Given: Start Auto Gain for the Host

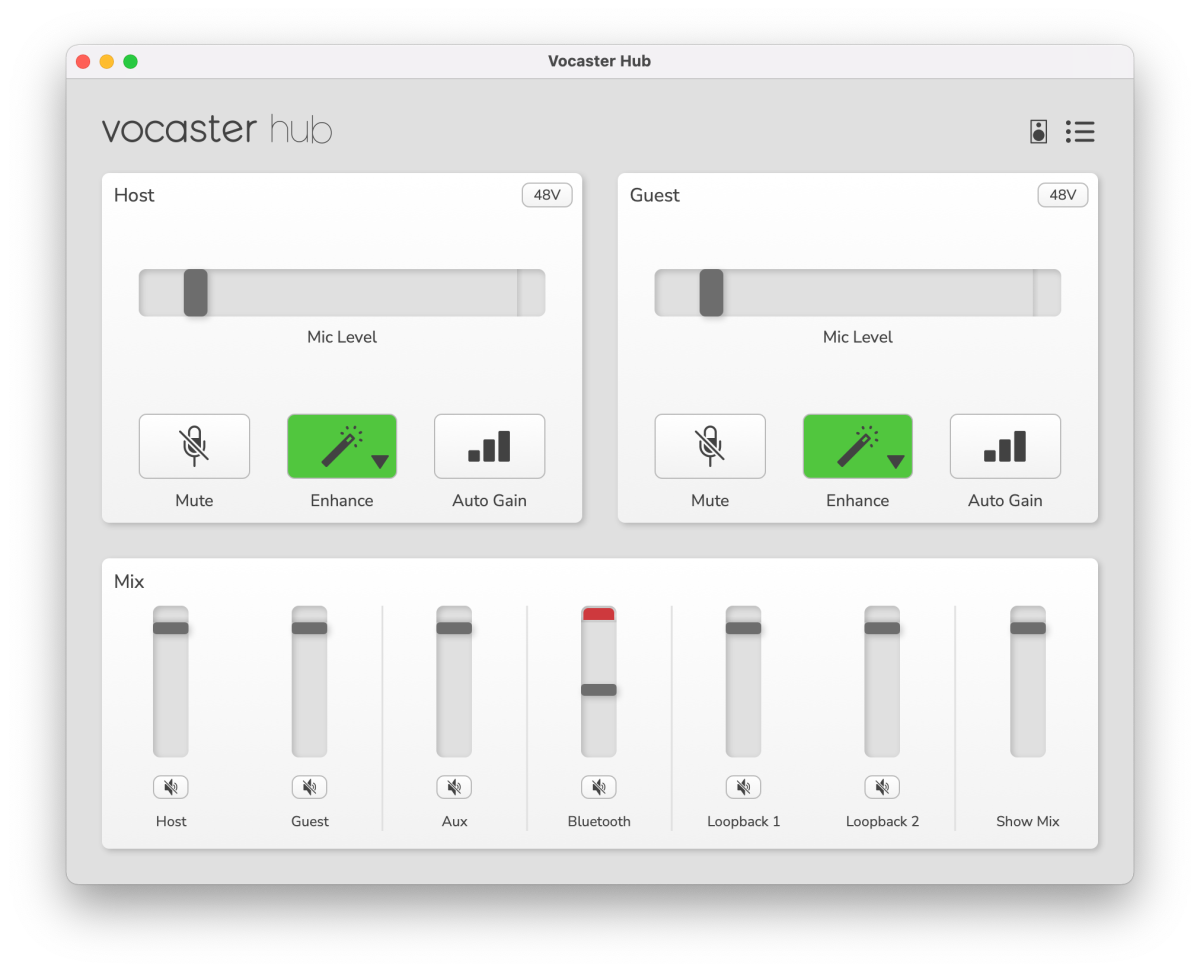Looking at the screenshot, I should [x=489, y=446].
